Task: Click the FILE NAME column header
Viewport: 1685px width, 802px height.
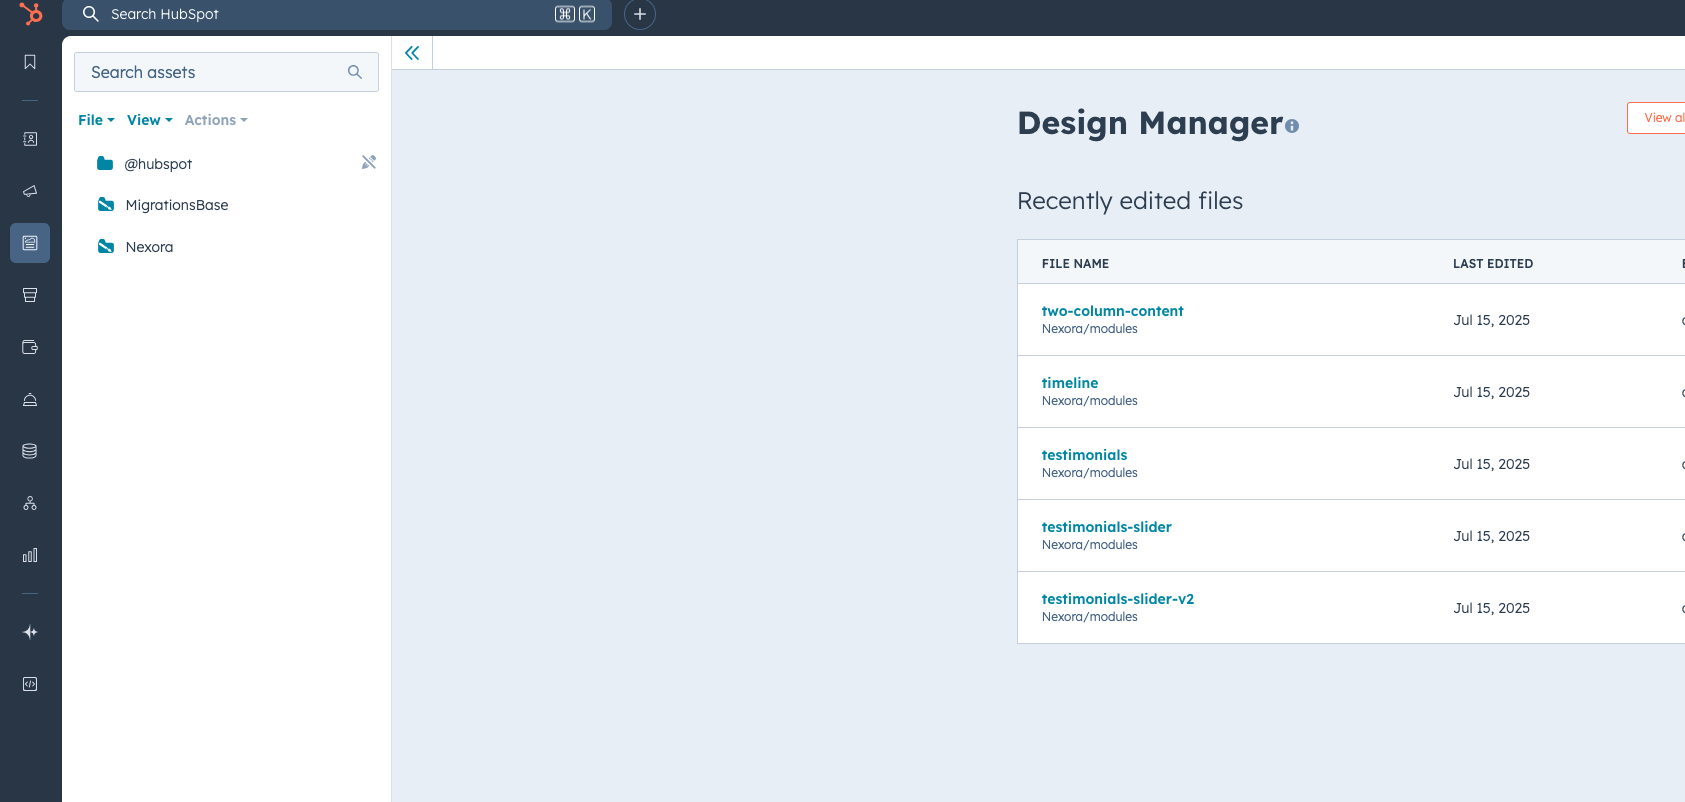Action: (x=1075, y=264)
